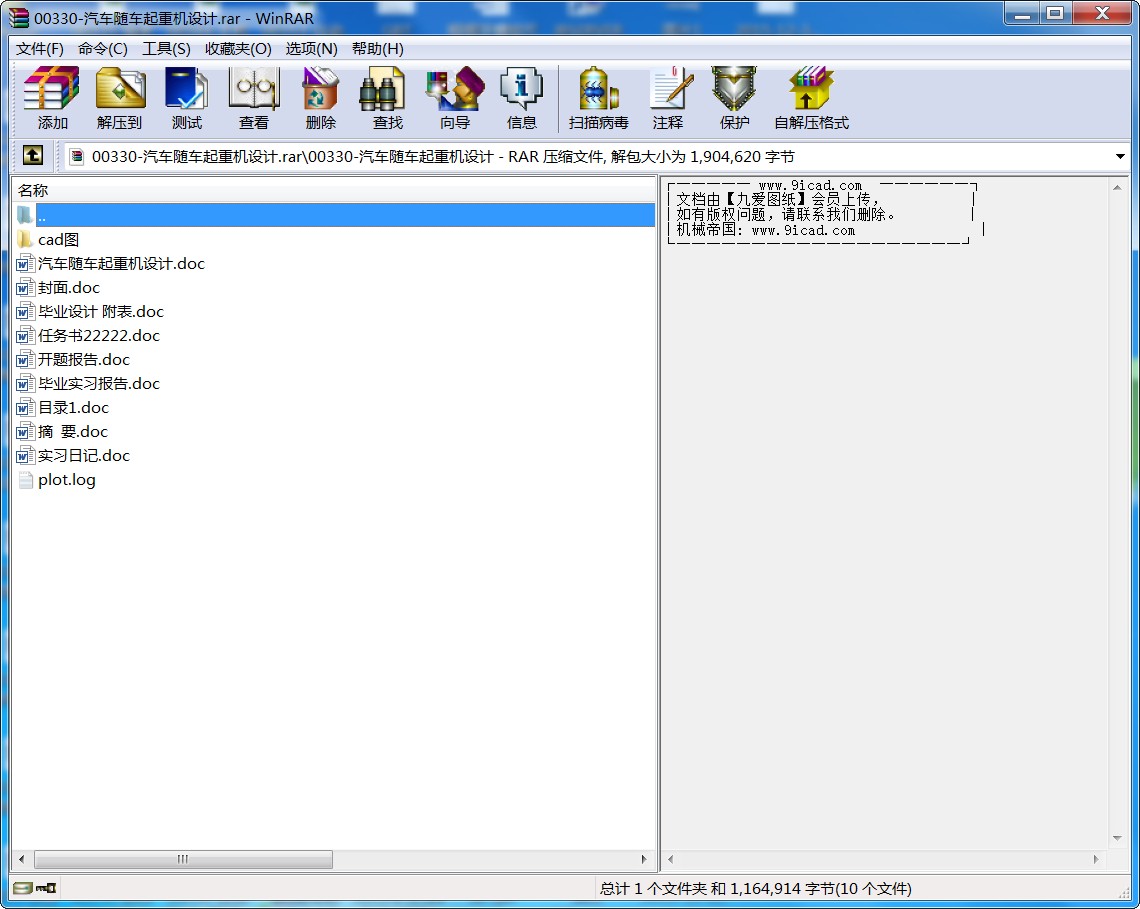Image resolution: width=1140 pixels, height=909 pixels.
Task: Close the WinRAR window
Action: (1102, 14)
